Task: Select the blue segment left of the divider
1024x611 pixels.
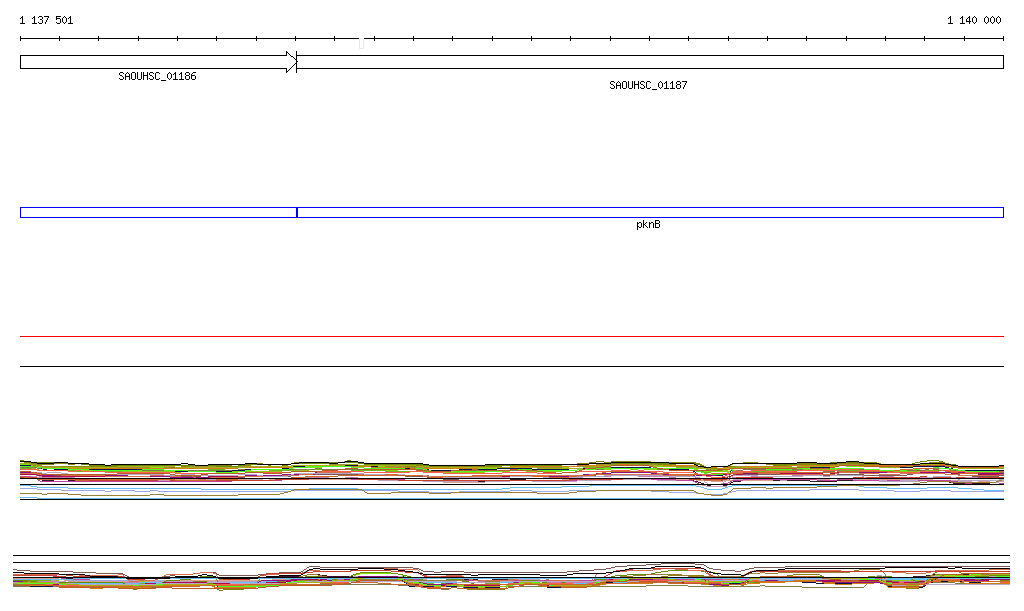Action: (x=157, y=212)
